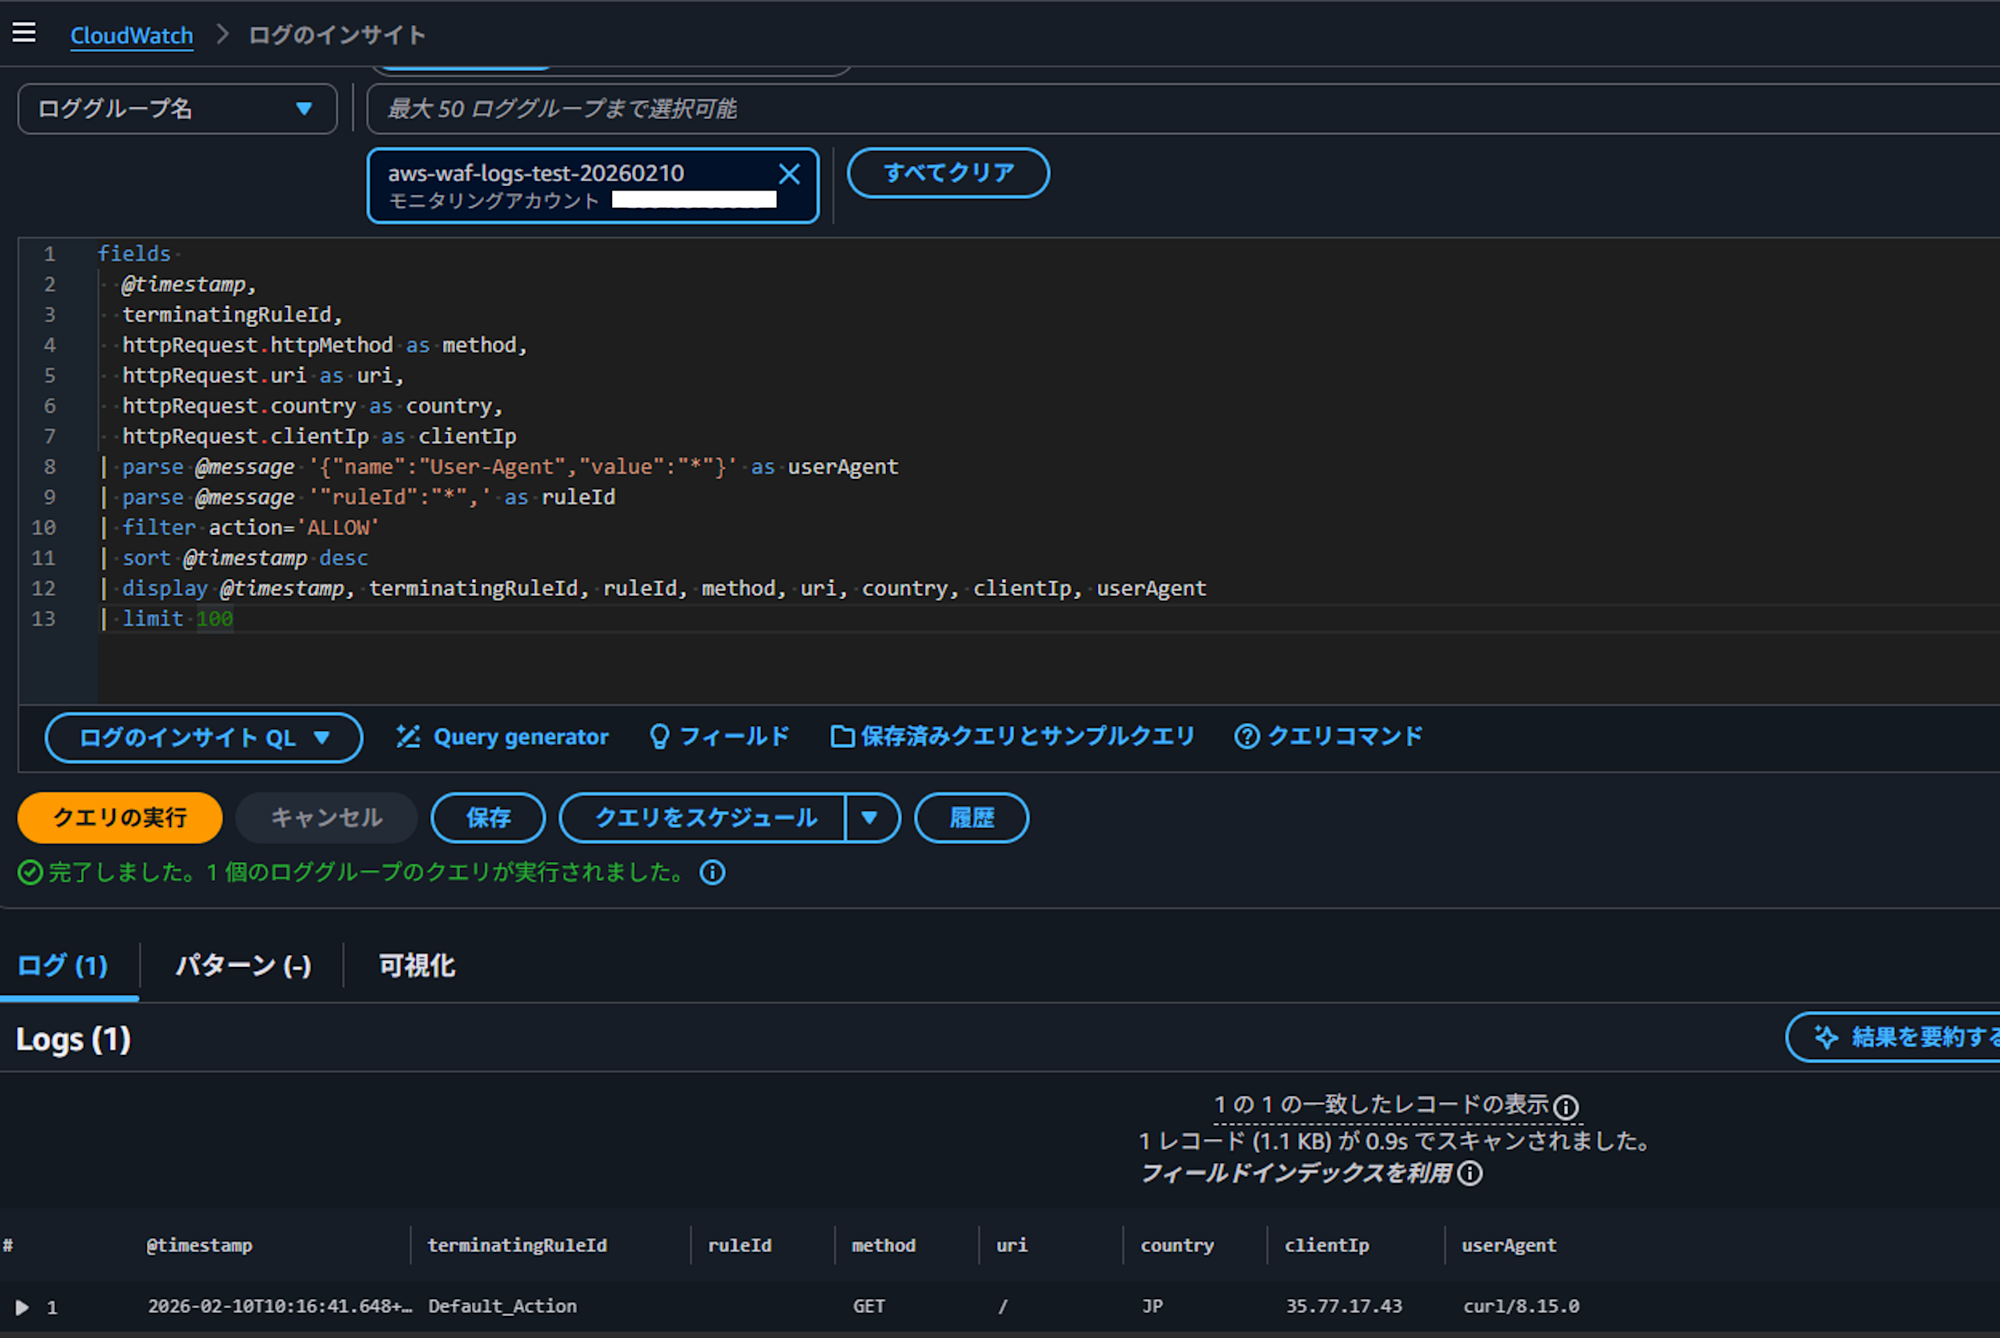Switch to the 可視化 tab
This screenshot has height=1338, width=2000.
tap(416, 966)
